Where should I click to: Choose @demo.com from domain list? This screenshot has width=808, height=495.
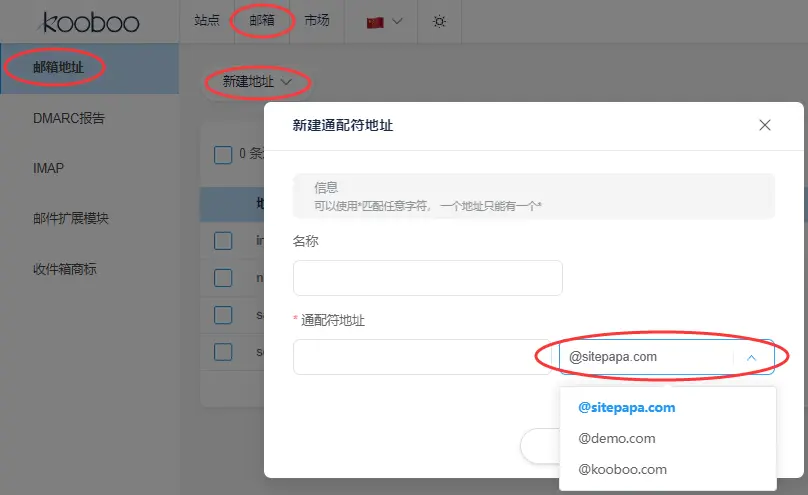pos(617,438)
